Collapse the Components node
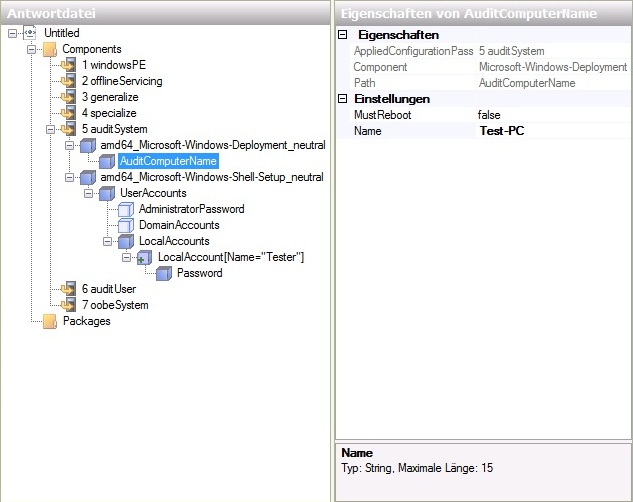633x502 pixels. pyautogui.click(x=31, y=49)
